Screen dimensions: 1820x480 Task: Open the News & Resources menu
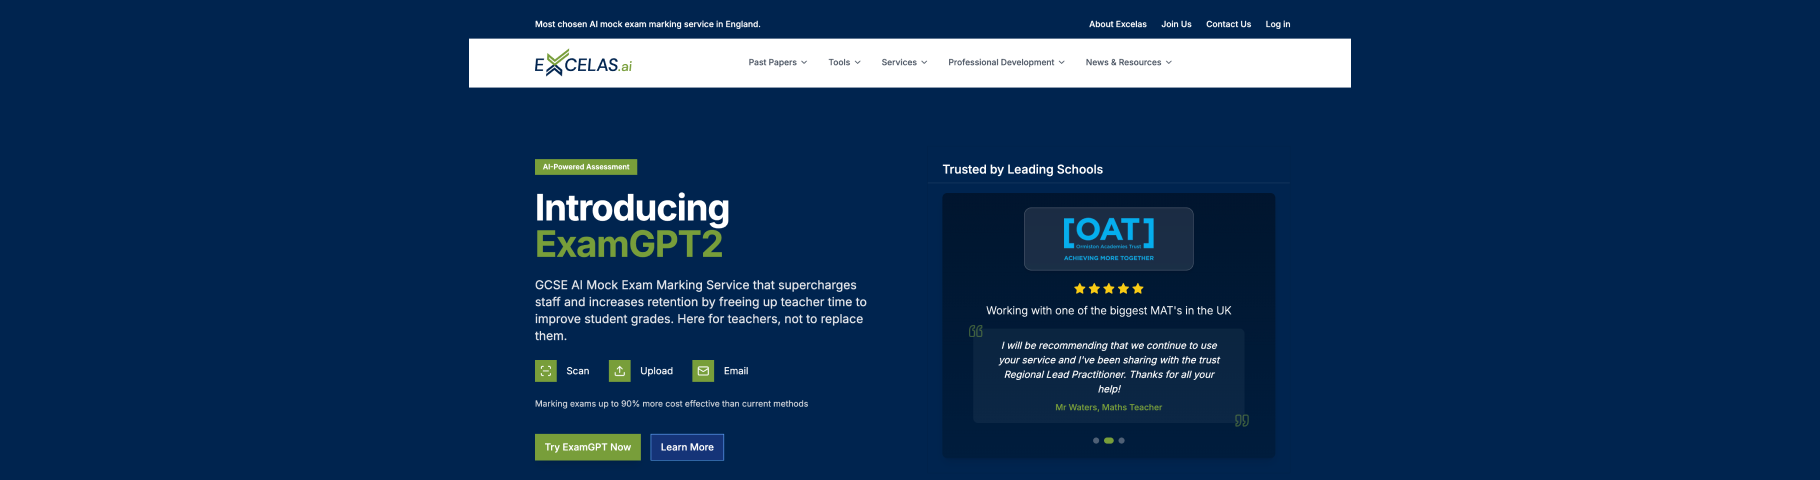pyautogui.click(x=1128, y=63)
